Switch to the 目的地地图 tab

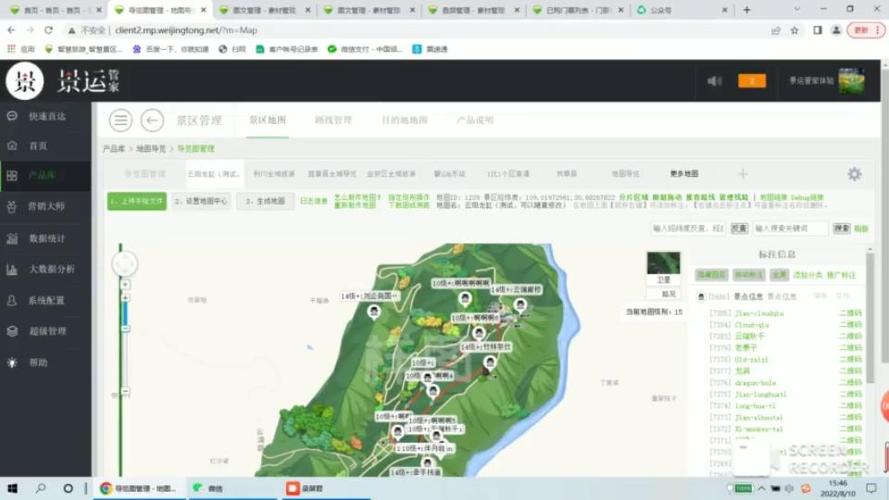coord(404,121)
